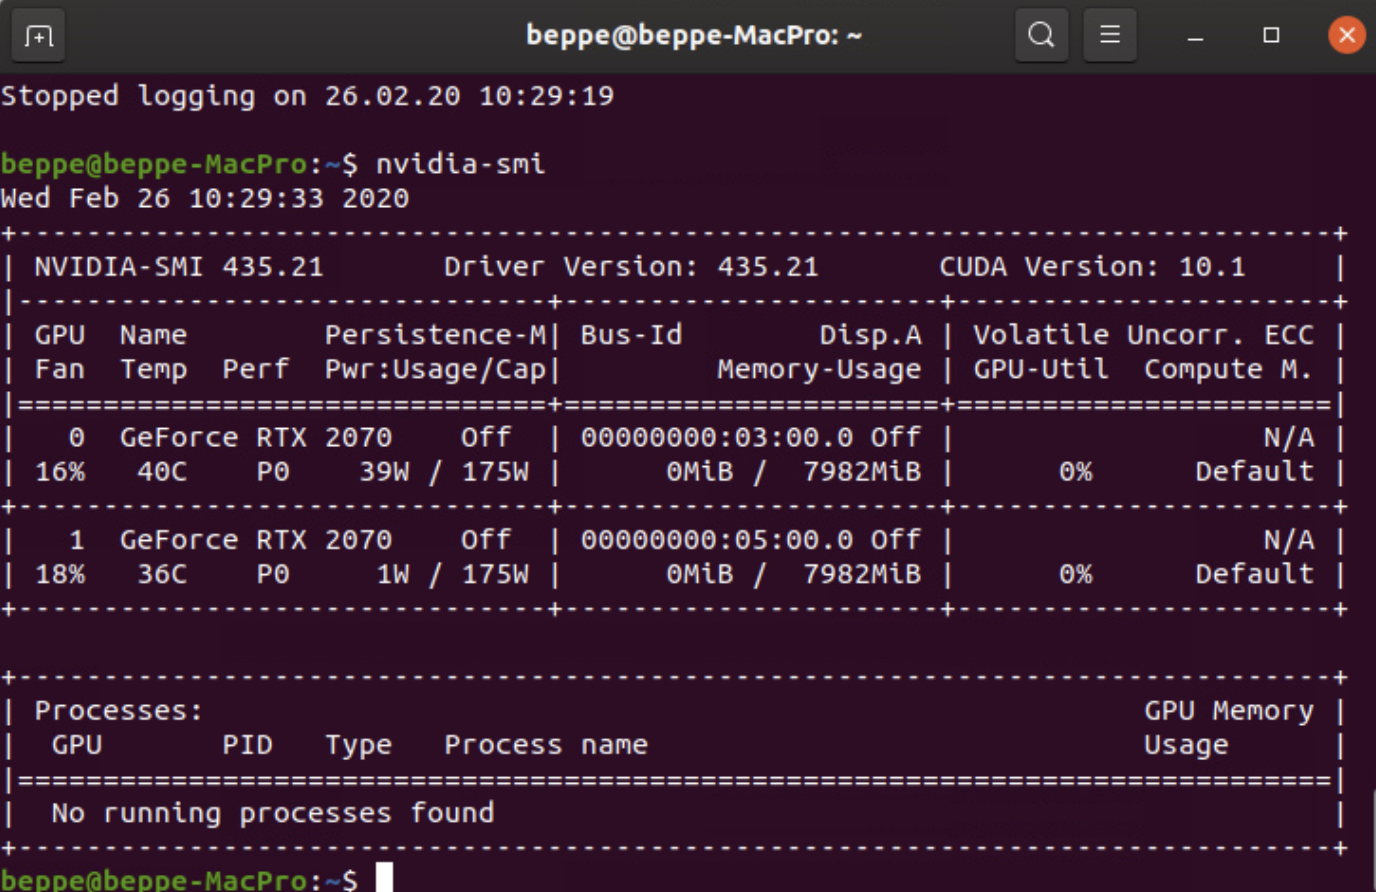
Task: Click the GPU 0 temperature 40C
Action: [162, 472]
